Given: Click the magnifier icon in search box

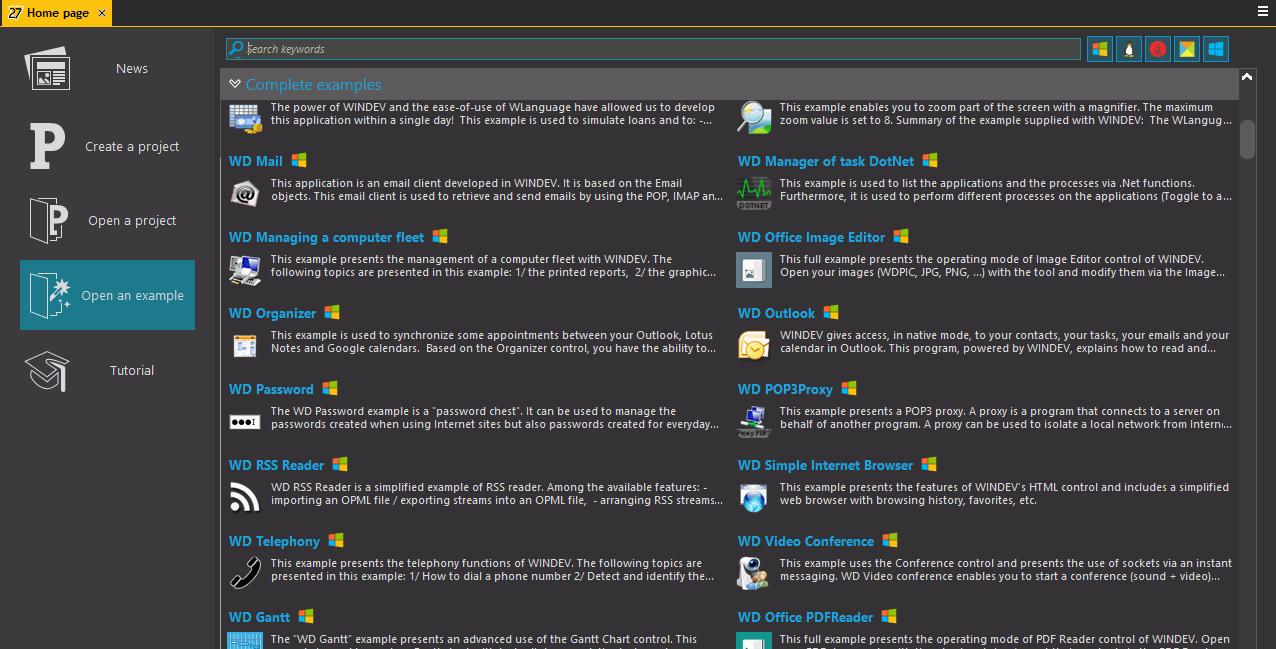Looking at the screenshot, I should pyautogui.click(x=236, y=48).
